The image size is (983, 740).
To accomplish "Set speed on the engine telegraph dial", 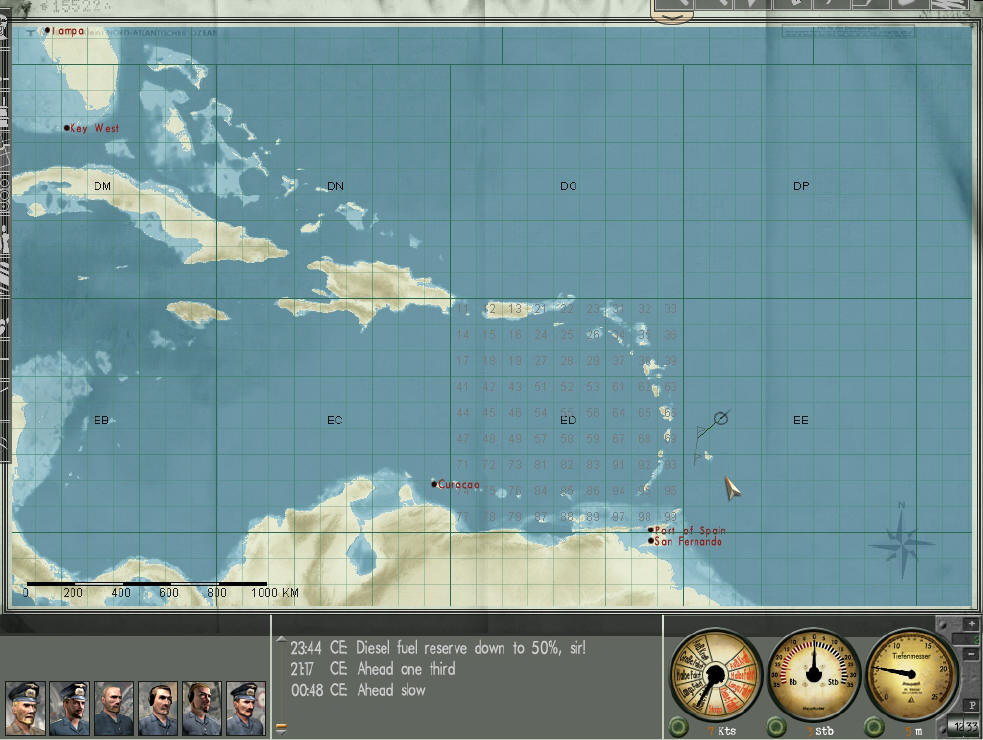I will tap(715, 674).
